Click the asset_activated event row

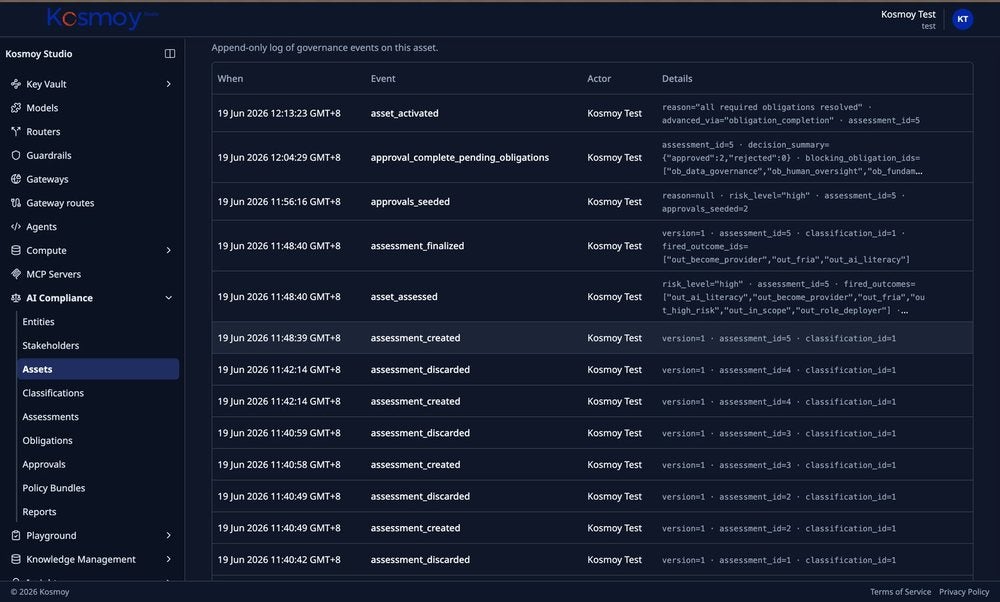coord(592,114)
